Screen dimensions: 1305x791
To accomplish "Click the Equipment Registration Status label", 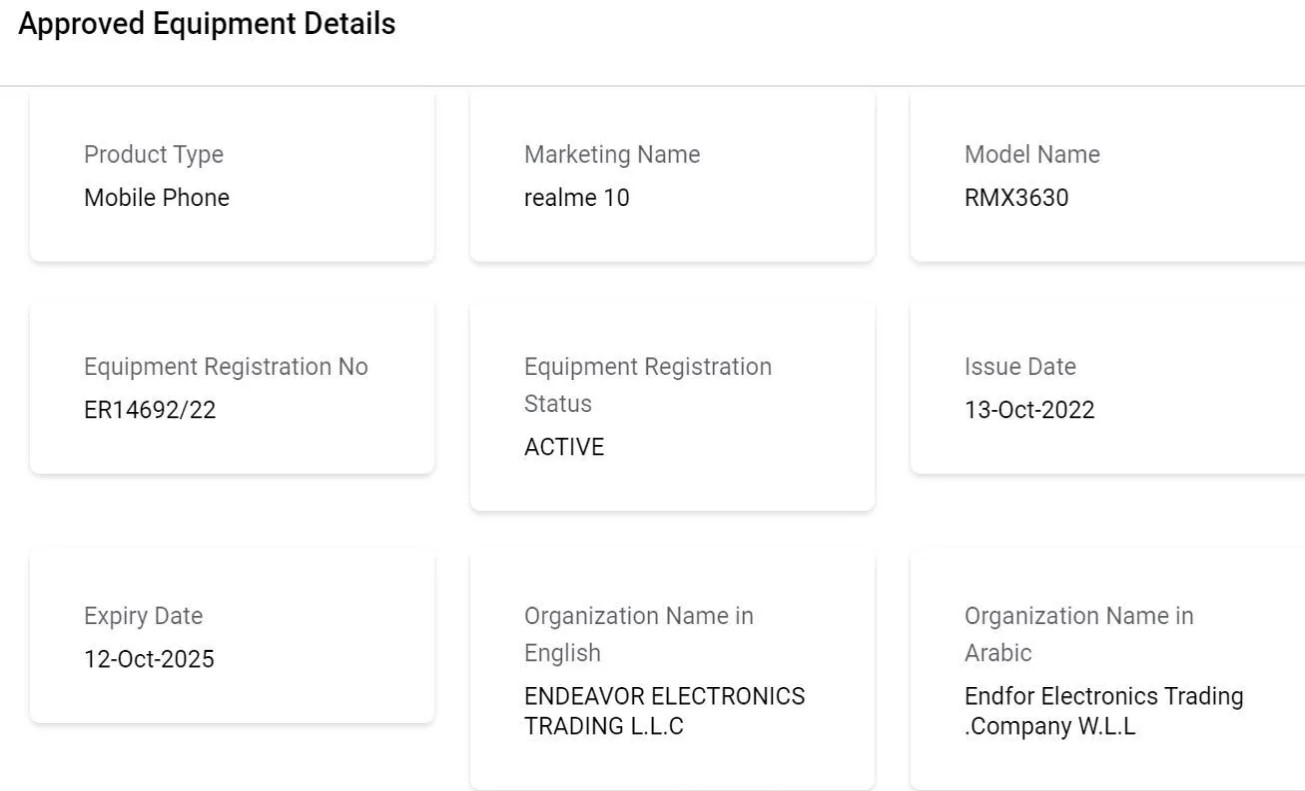I will 647,385.
